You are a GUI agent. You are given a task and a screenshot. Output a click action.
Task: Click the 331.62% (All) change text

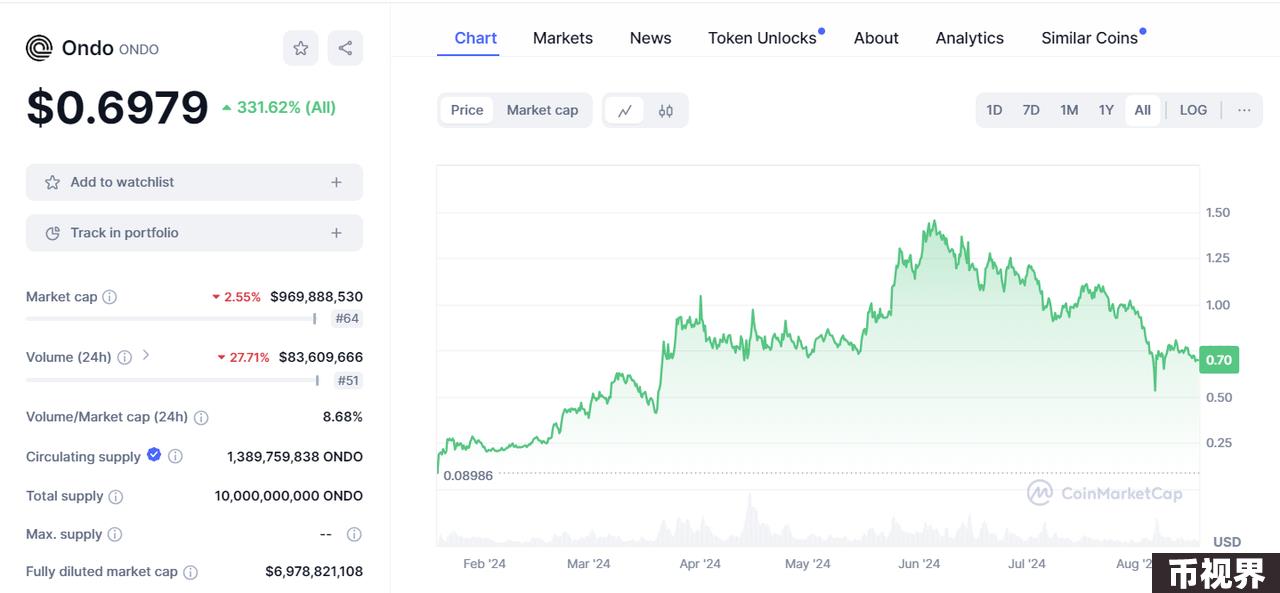286,107
